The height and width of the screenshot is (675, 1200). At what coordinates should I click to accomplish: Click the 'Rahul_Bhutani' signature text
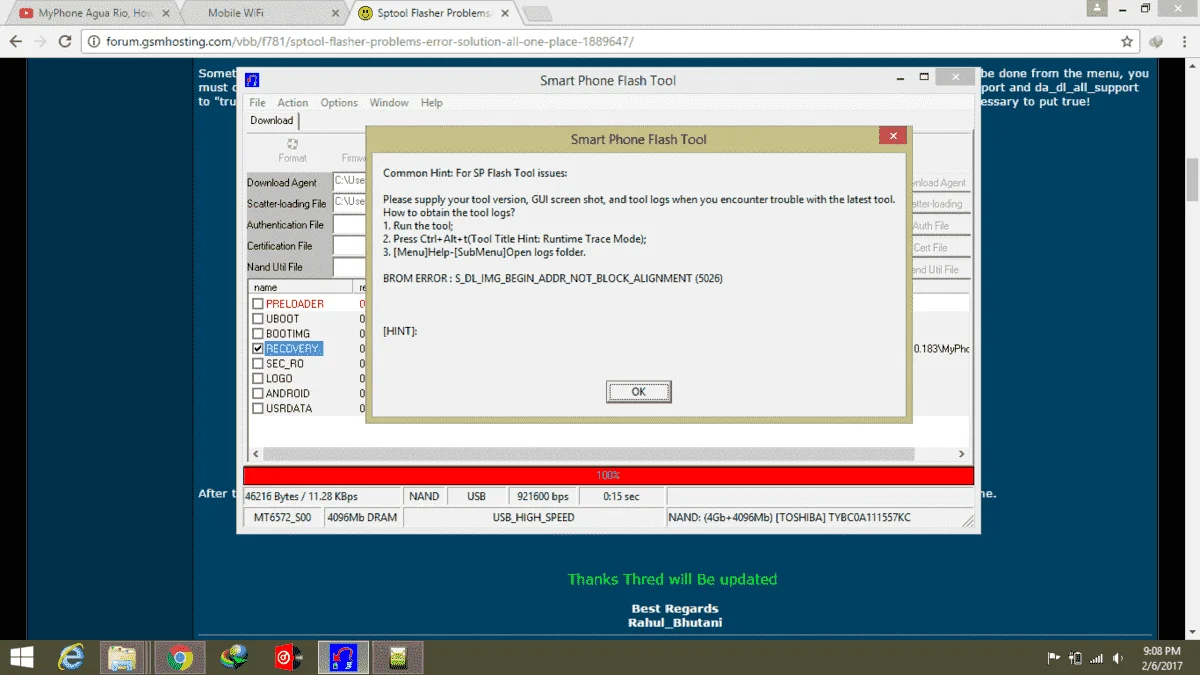(675, 623)
